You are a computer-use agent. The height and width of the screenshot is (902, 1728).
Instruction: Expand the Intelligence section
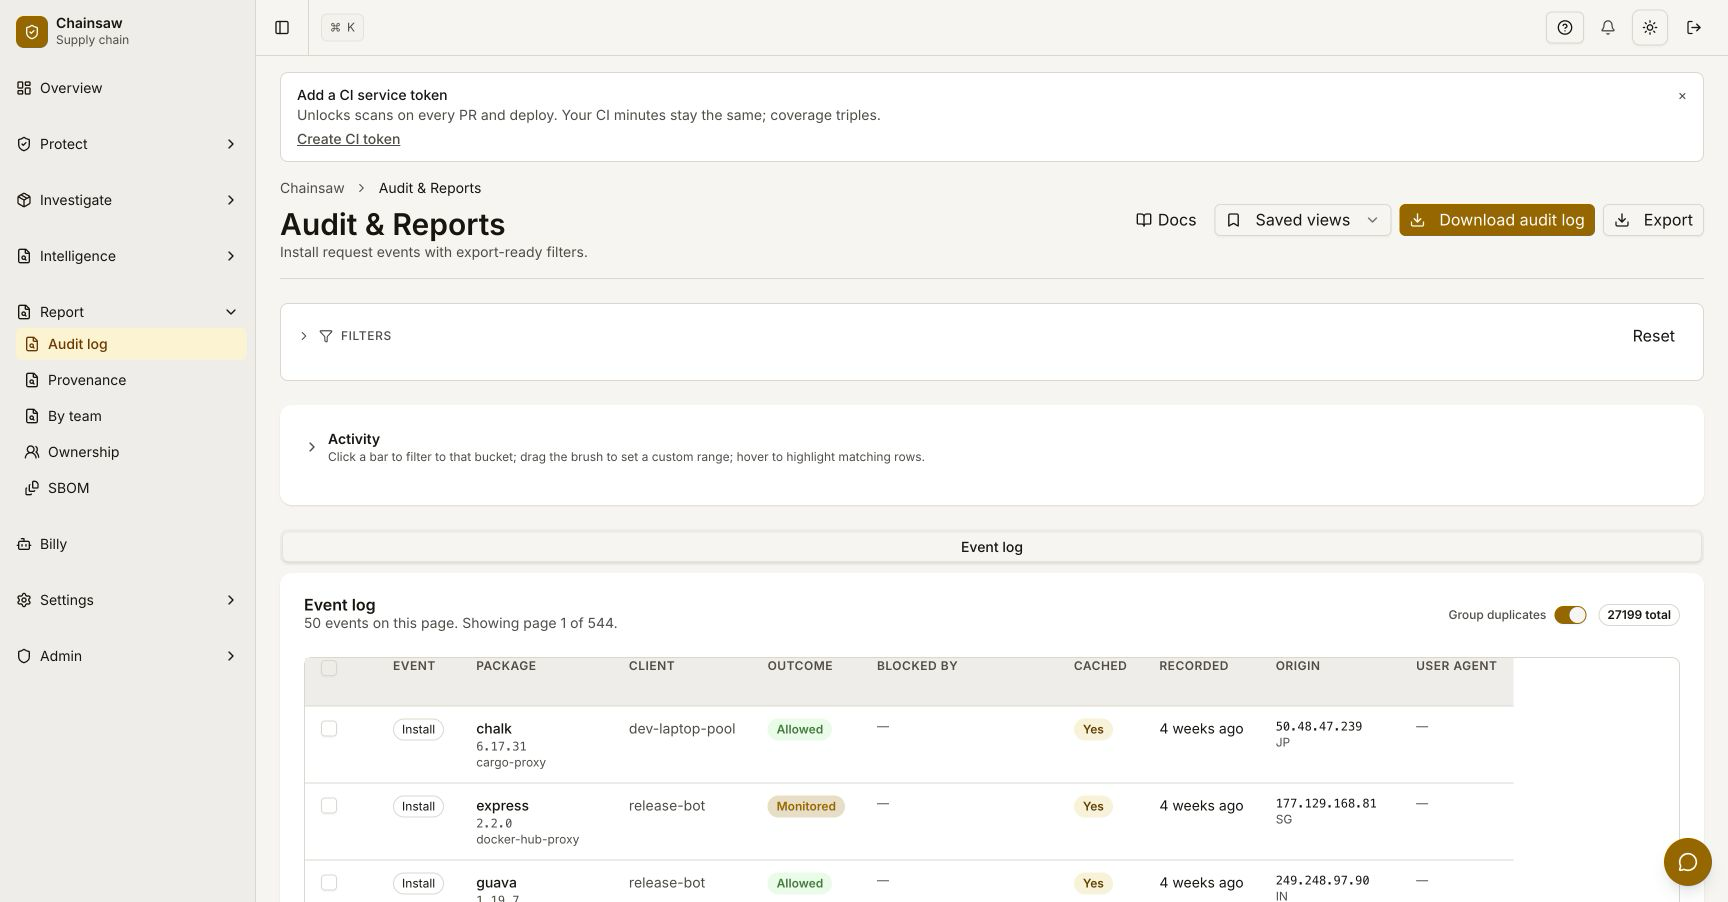(128, 256)
